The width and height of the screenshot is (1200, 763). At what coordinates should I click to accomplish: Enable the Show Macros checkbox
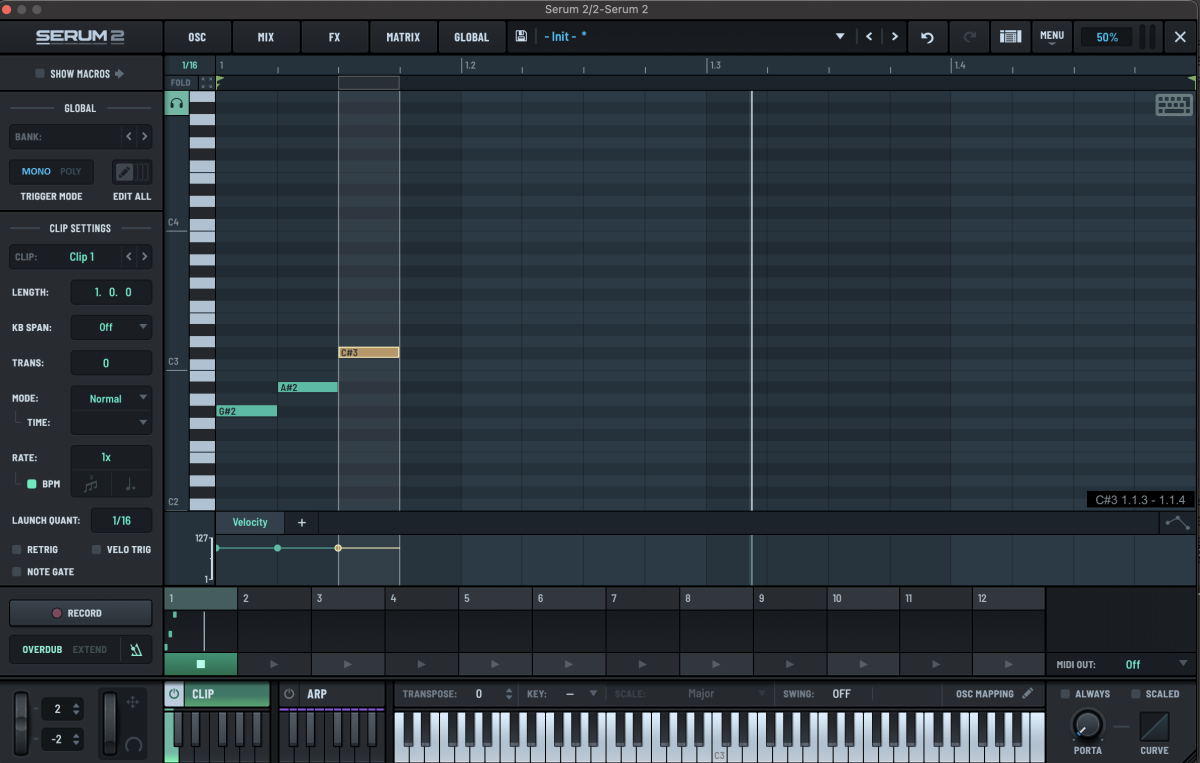pyautogui.click(x=40, y=74)
